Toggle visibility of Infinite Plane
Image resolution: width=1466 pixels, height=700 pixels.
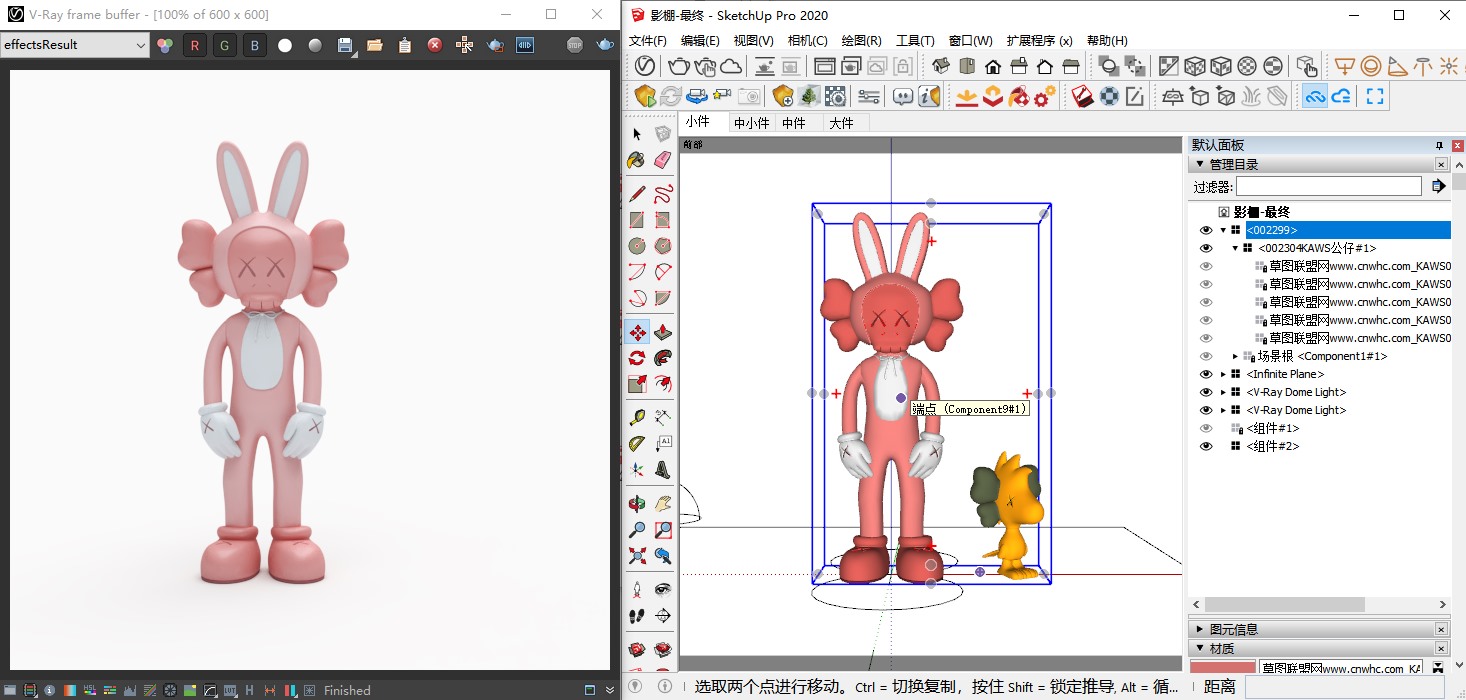coord(1205,374)
